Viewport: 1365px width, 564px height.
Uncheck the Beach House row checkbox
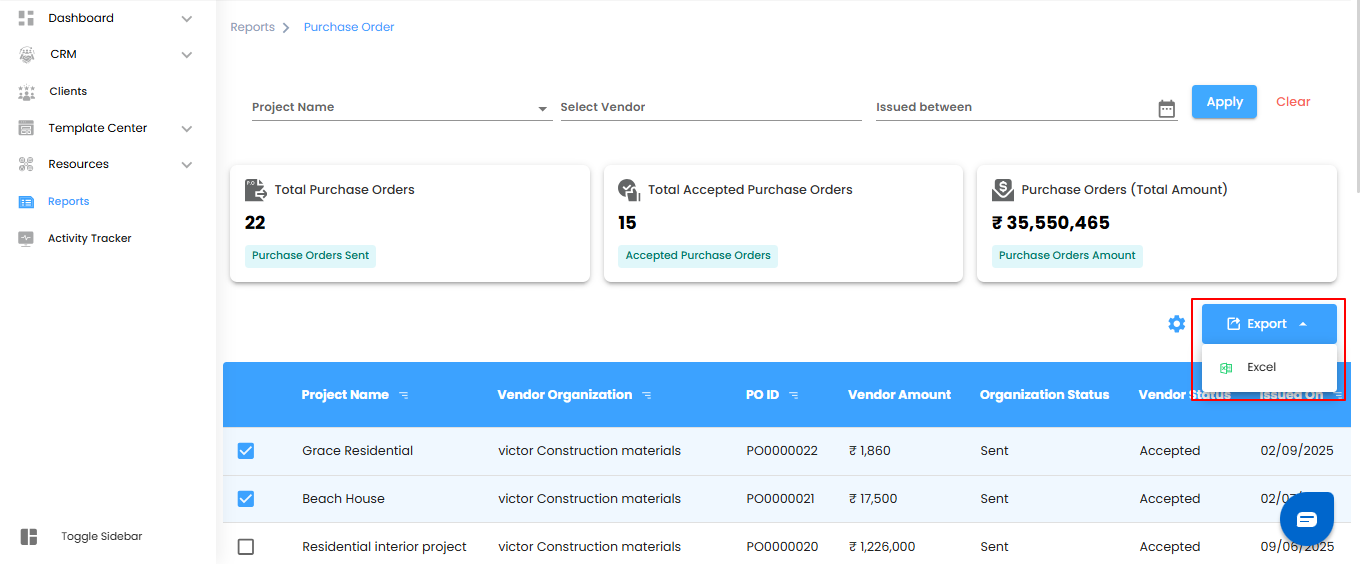[x=246, y=499]
